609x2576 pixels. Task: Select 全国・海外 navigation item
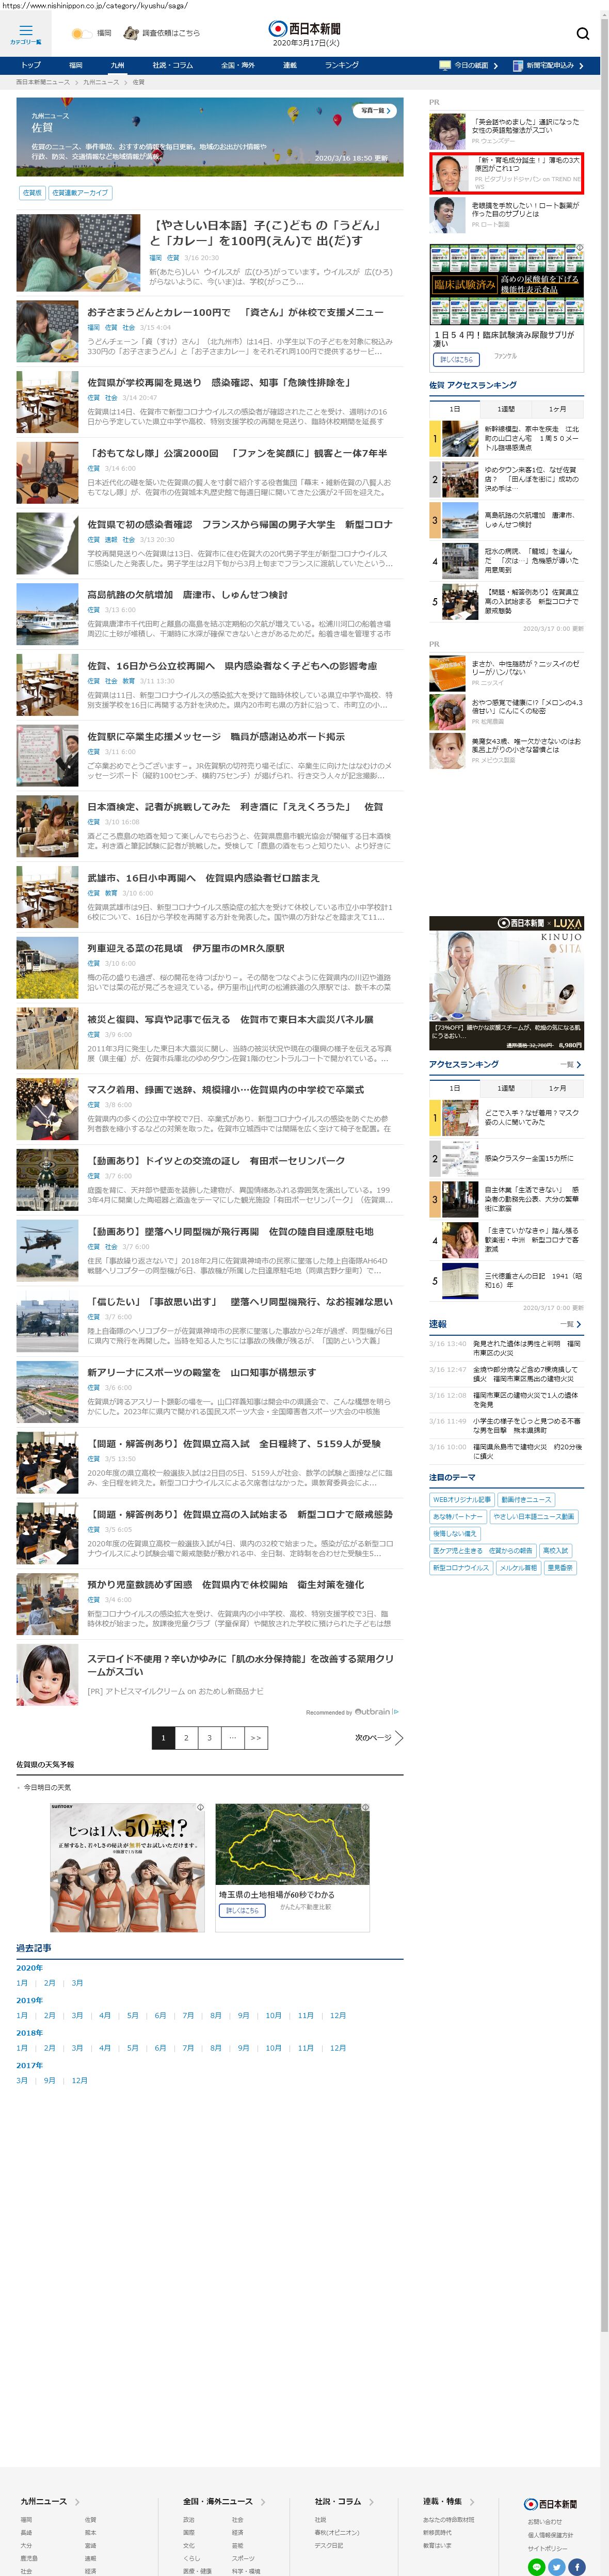click(238, 65)
